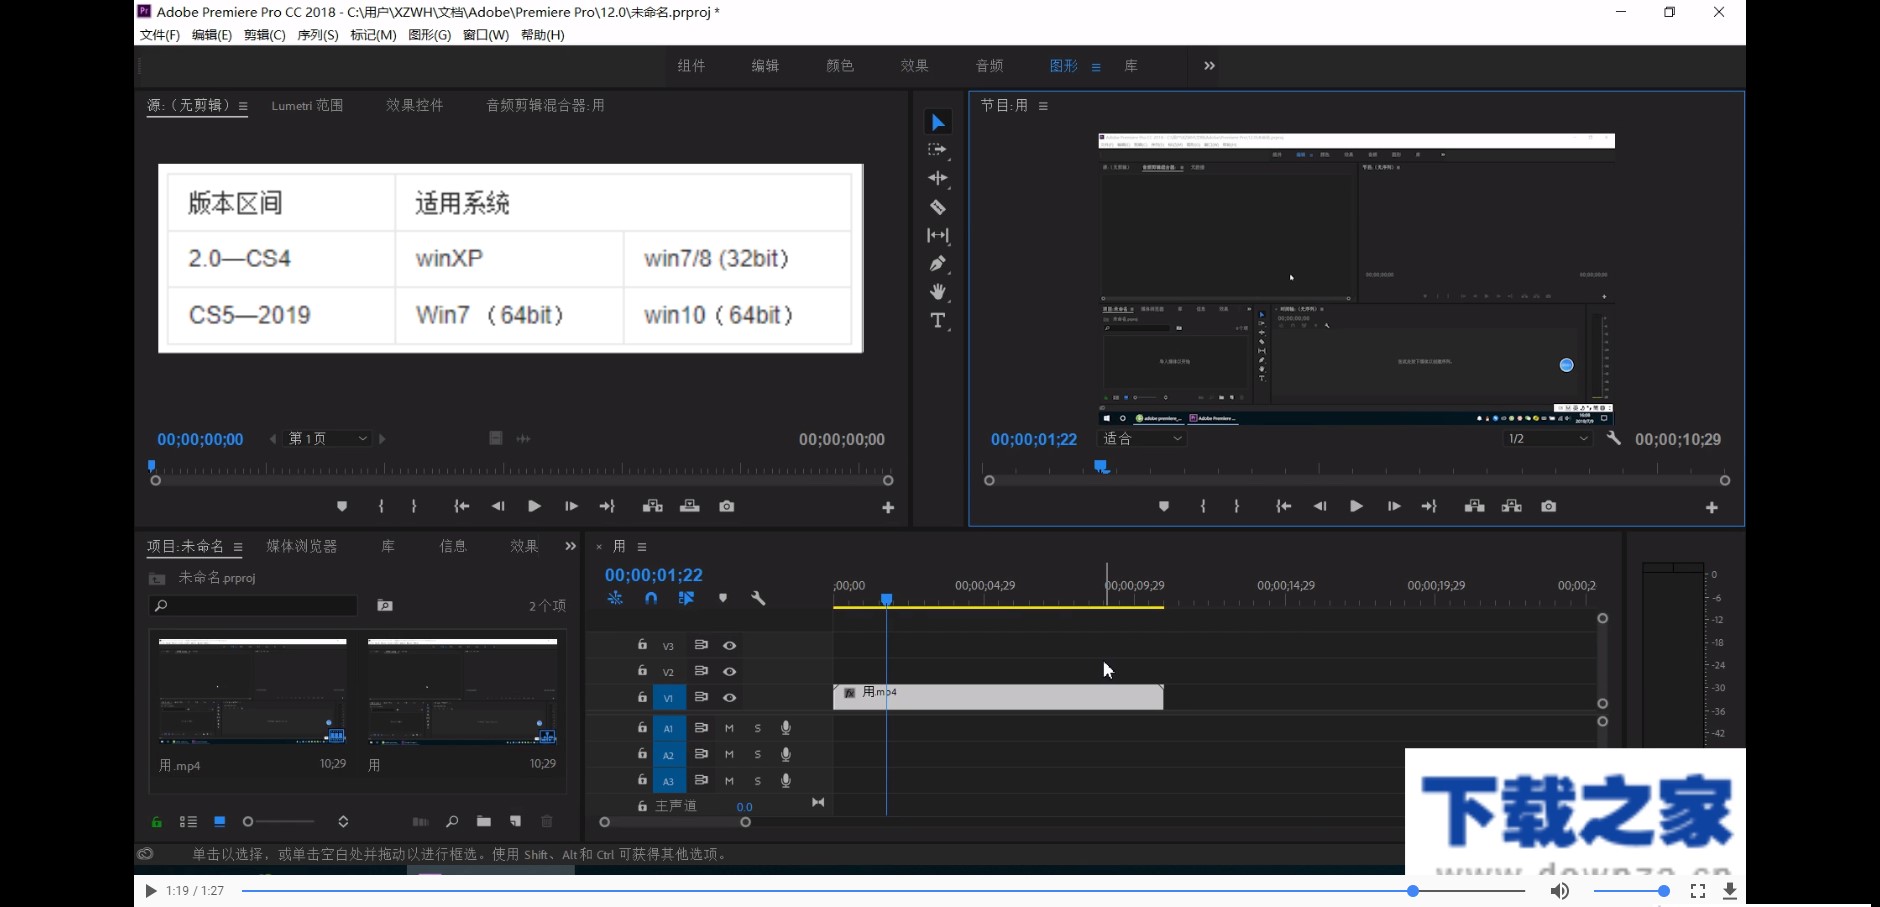
Task: Expand the workspace overflow chevron
Action: coord(1209,66)
